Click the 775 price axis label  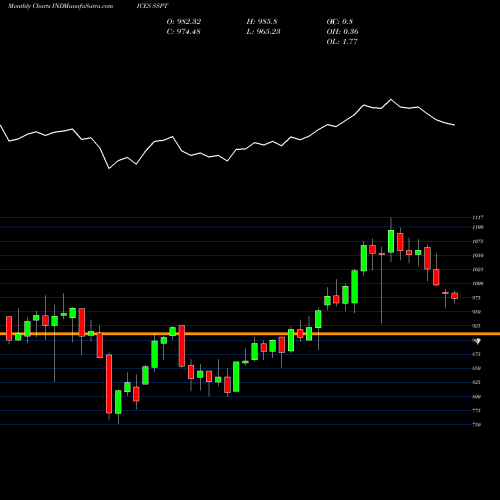476,411
